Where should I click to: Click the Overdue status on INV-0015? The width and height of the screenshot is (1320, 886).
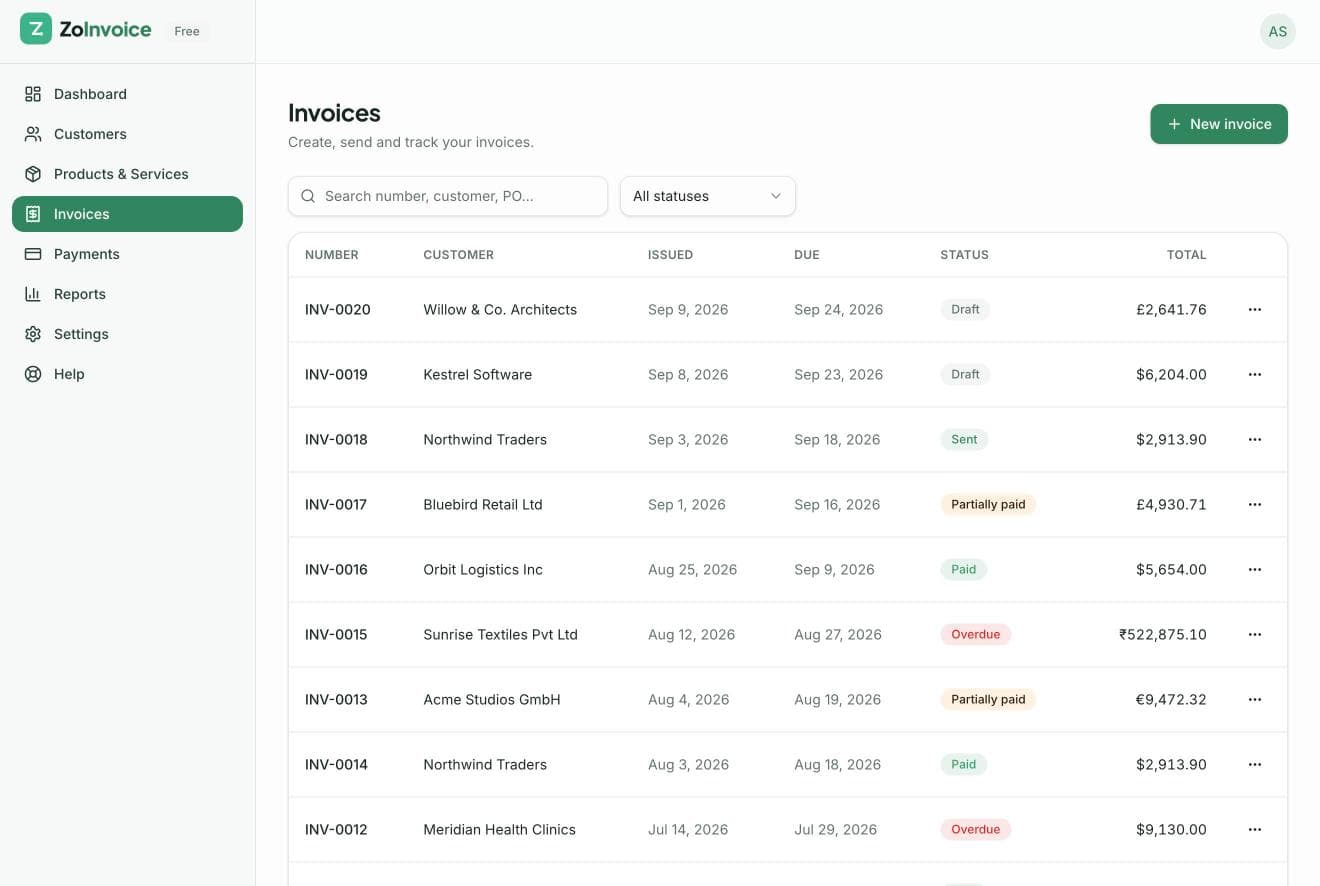[x=976, y=635]
